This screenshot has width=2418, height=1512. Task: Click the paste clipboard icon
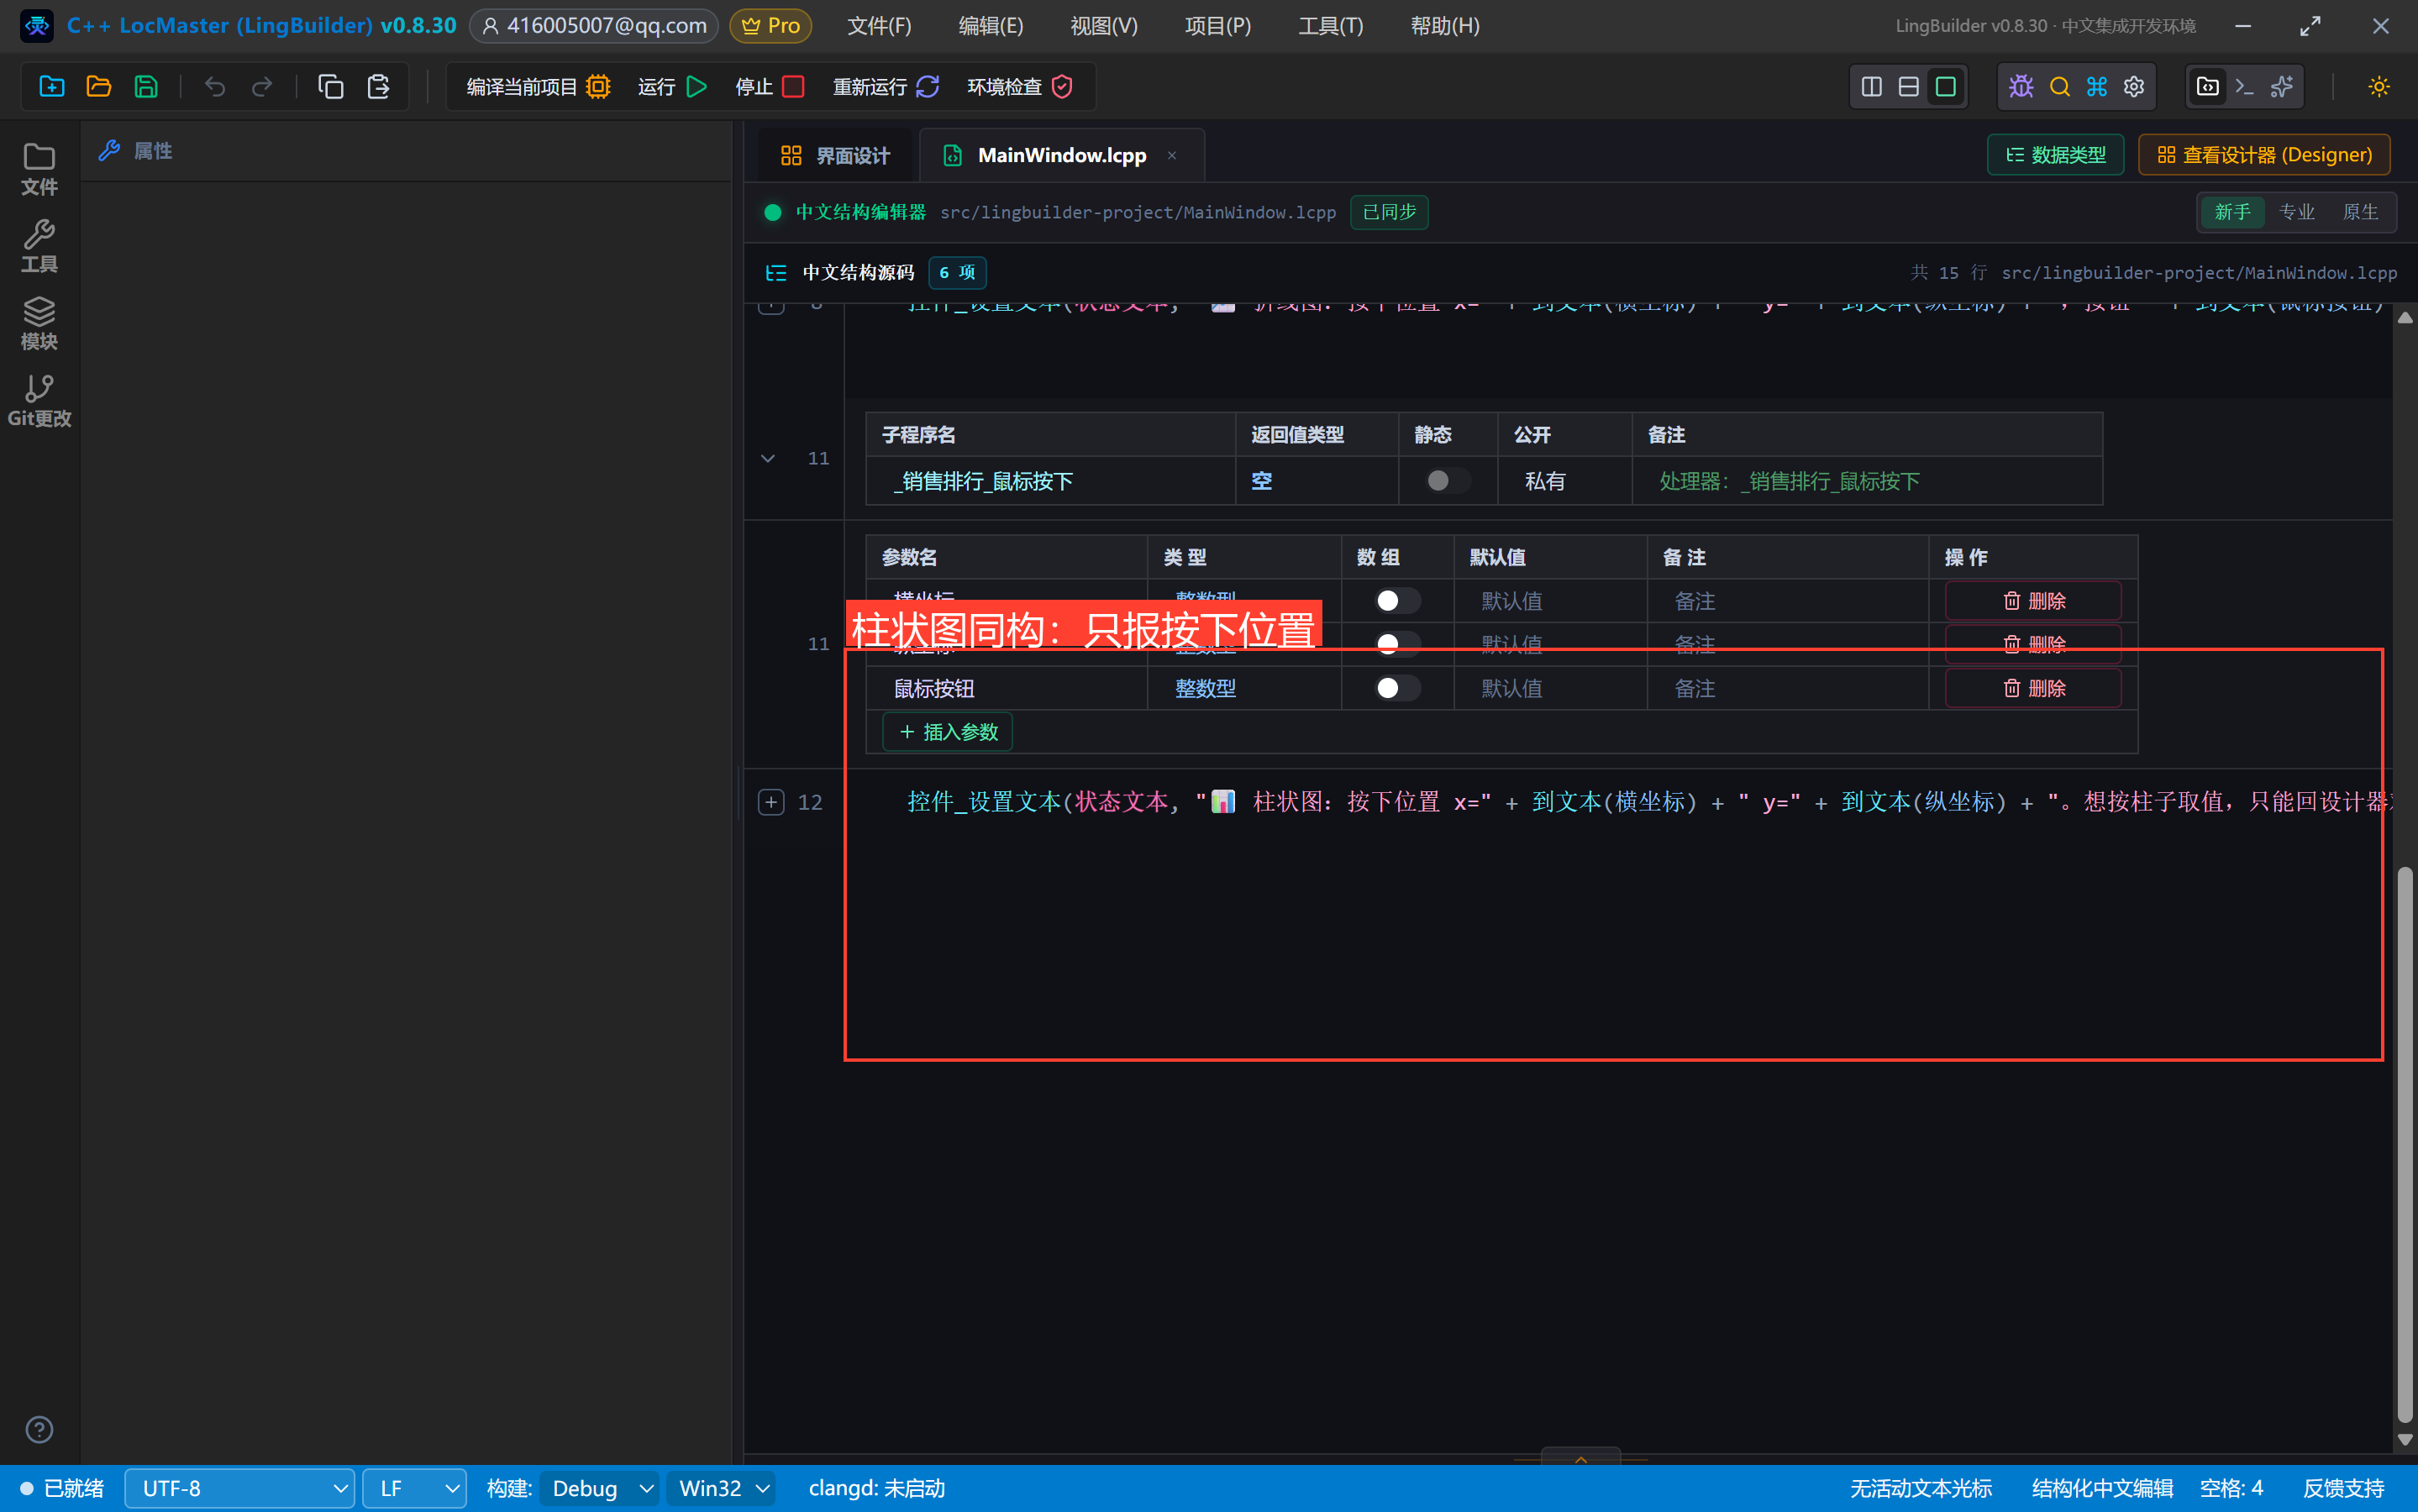(x=378, y=87)
